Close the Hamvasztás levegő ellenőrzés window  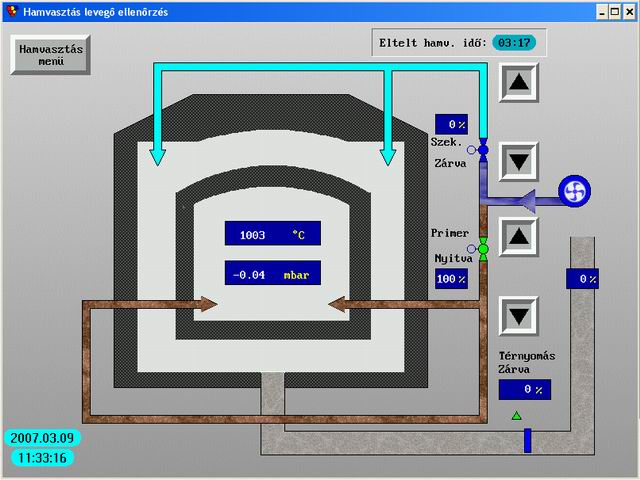629,12
